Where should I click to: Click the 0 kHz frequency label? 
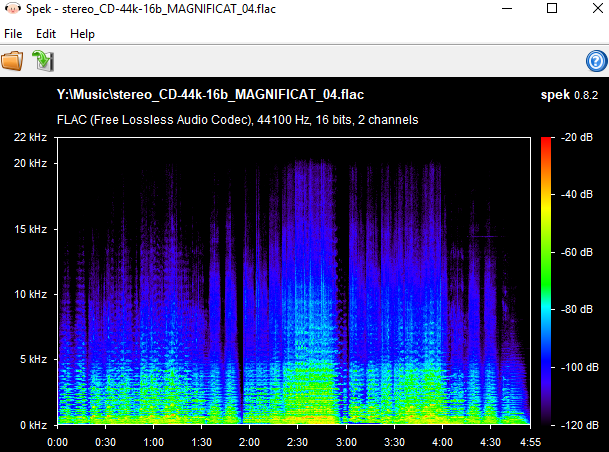click(33, 425)
